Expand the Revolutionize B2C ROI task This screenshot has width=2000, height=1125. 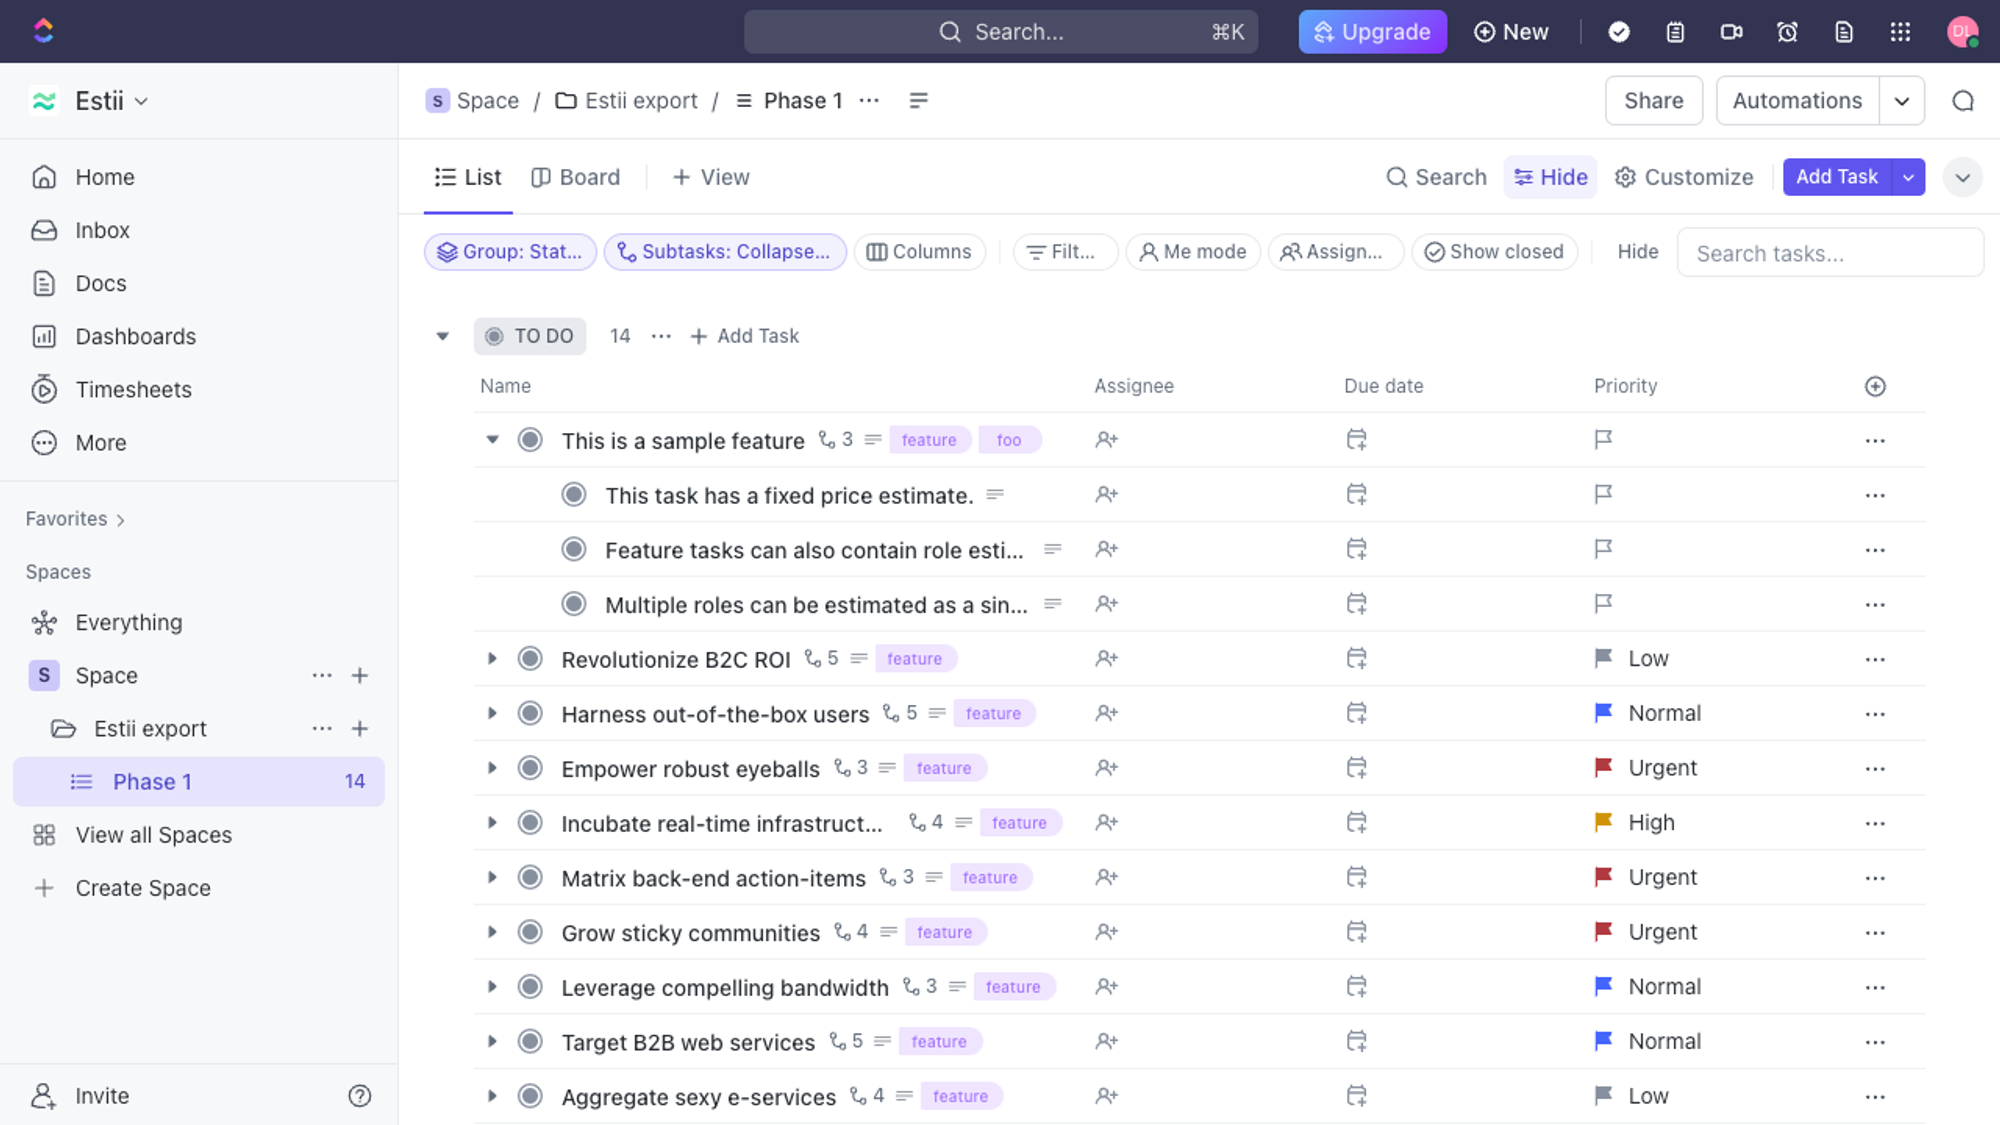(x=492, y=658)
